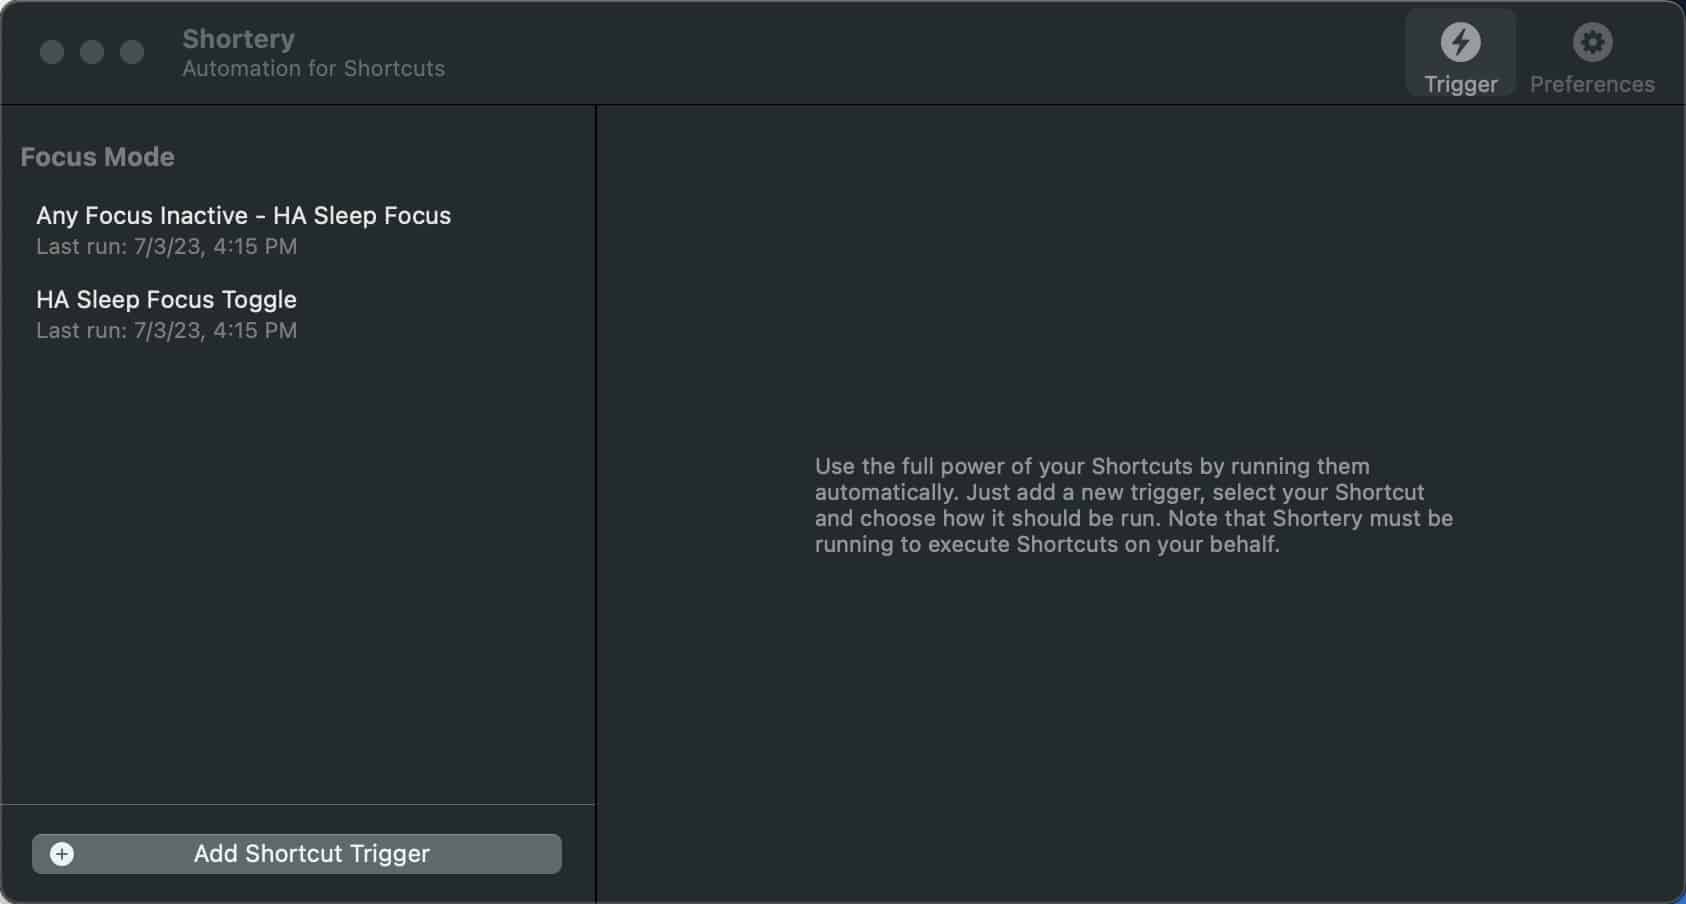1686x904 pixels.
Task: Click last run time under Any Focus Inactive
Action: pos(166,246)
